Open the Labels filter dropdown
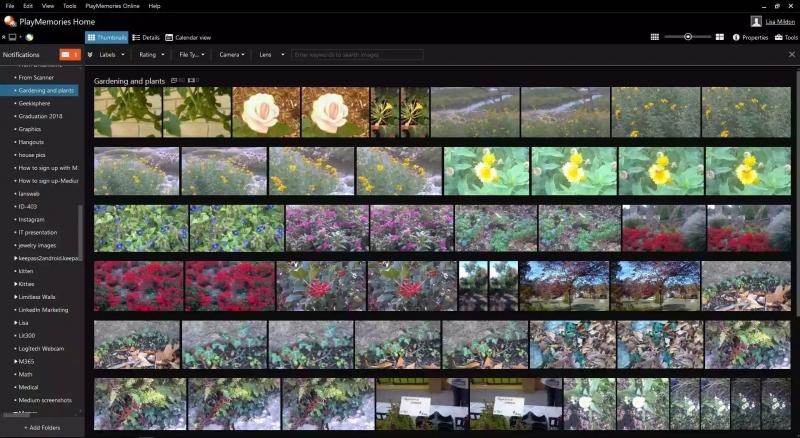This screenshot has width=800, height=438. (107, 54)
